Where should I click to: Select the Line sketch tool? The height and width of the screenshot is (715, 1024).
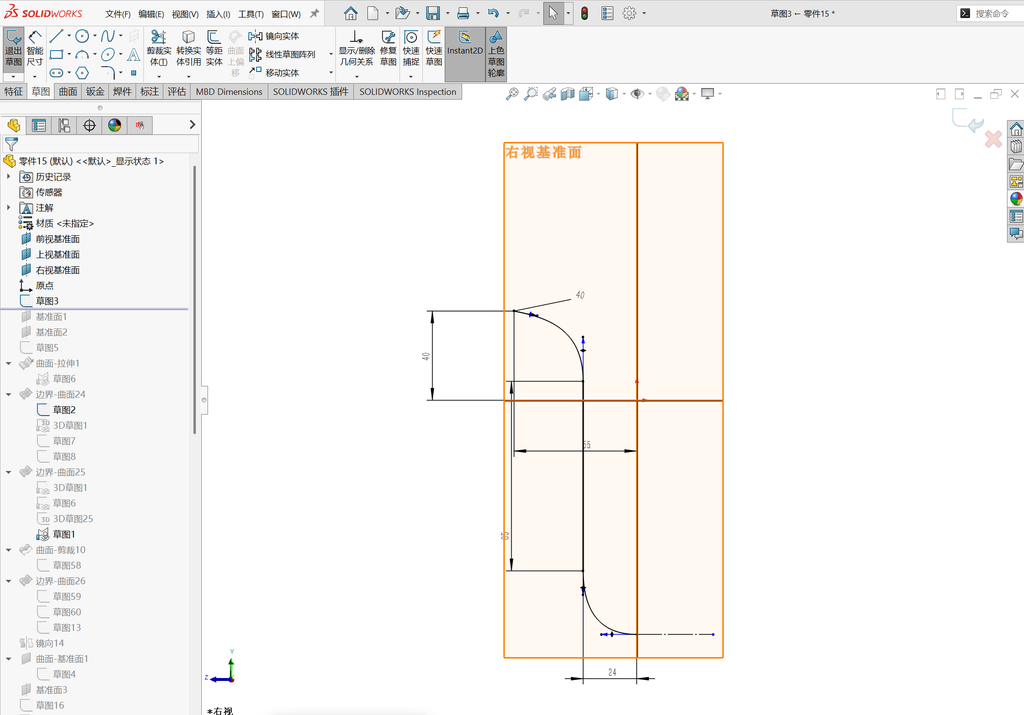pos(57,36)
